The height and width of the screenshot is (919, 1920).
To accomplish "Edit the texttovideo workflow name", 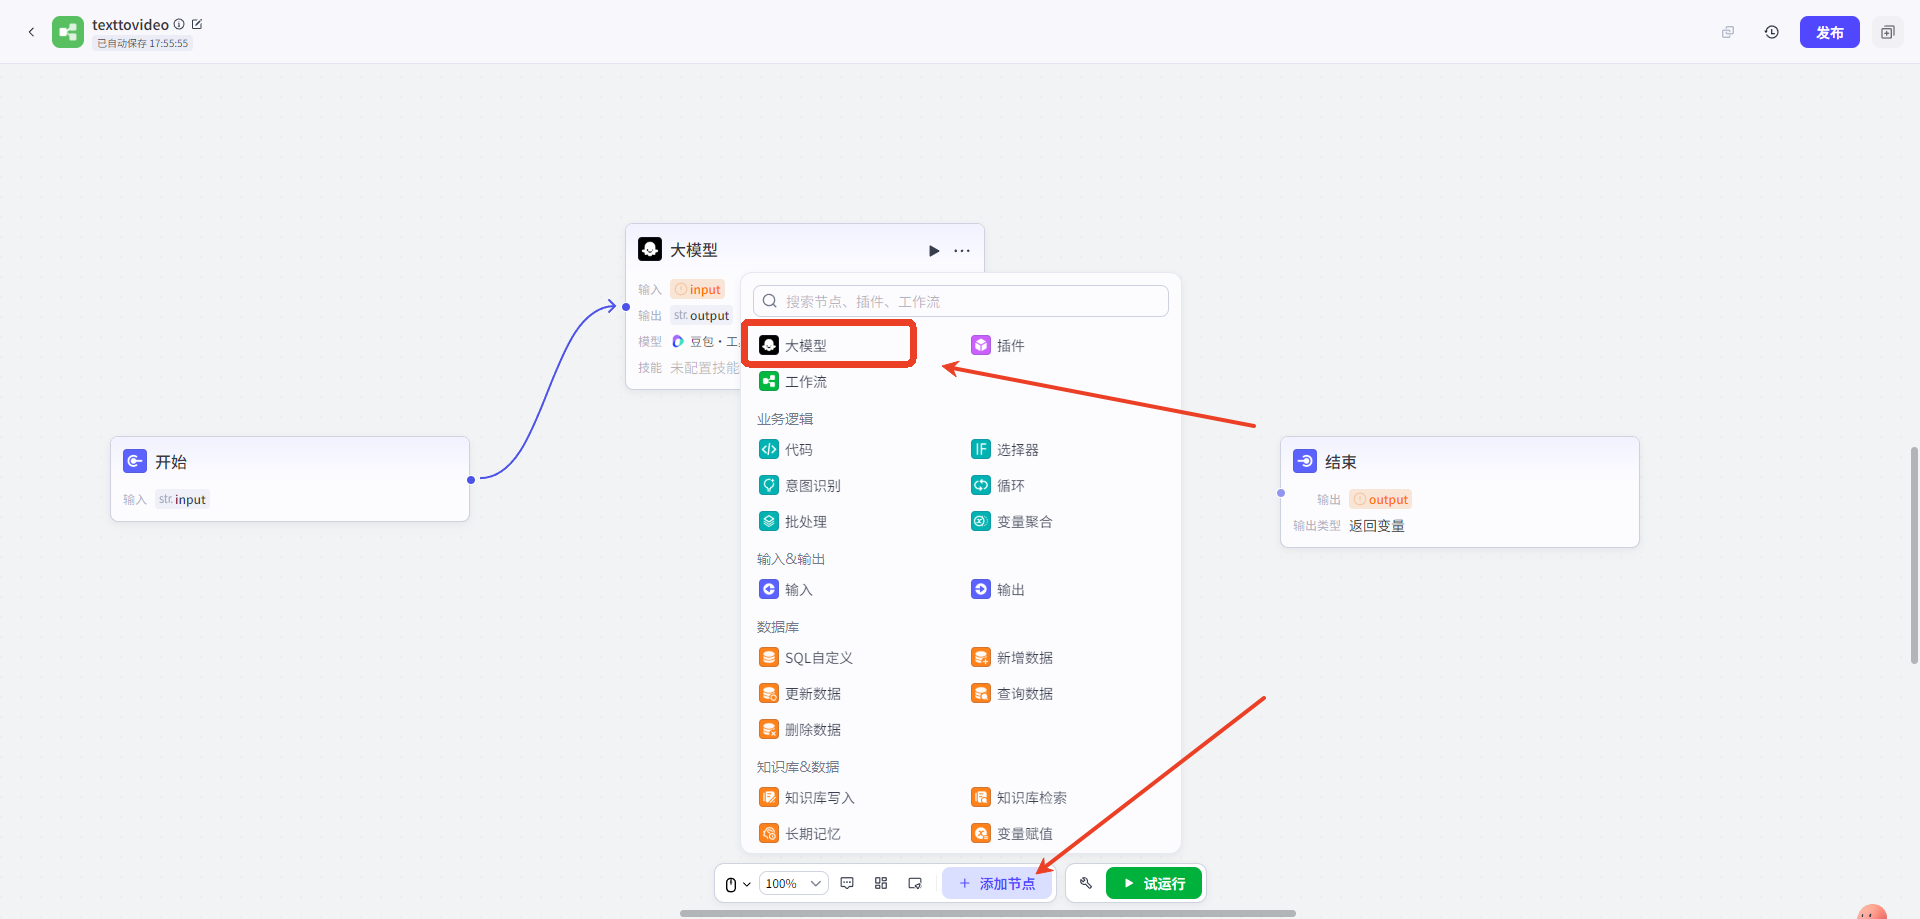I will point(197,24).
